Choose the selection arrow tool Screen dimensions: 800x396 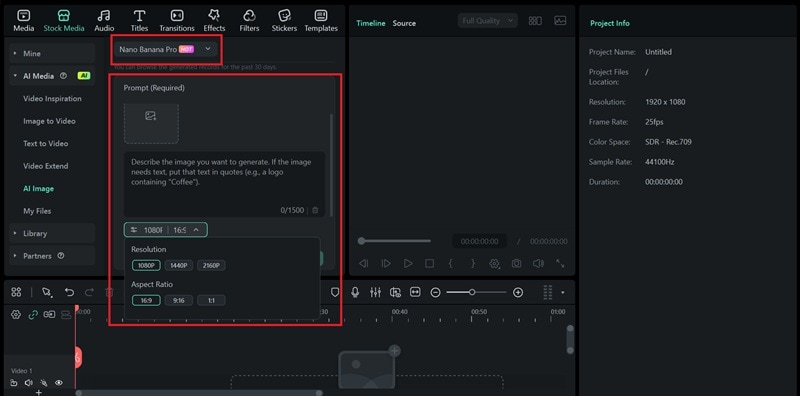click(x=47, y=292)
